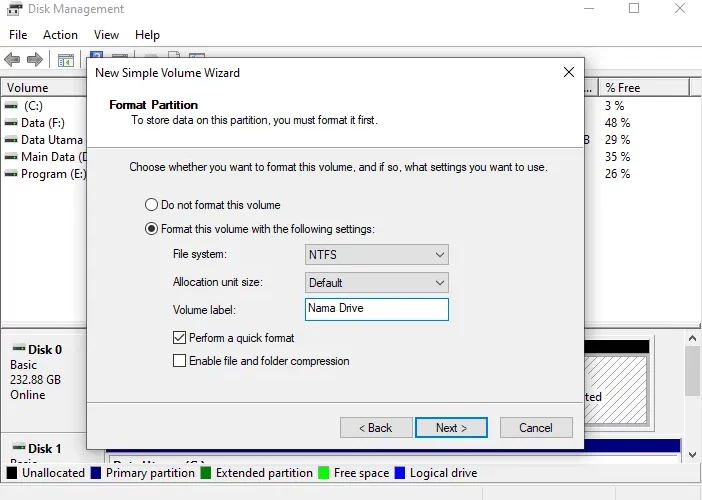Click the Disk 0 drive icon

pos(19,348)
